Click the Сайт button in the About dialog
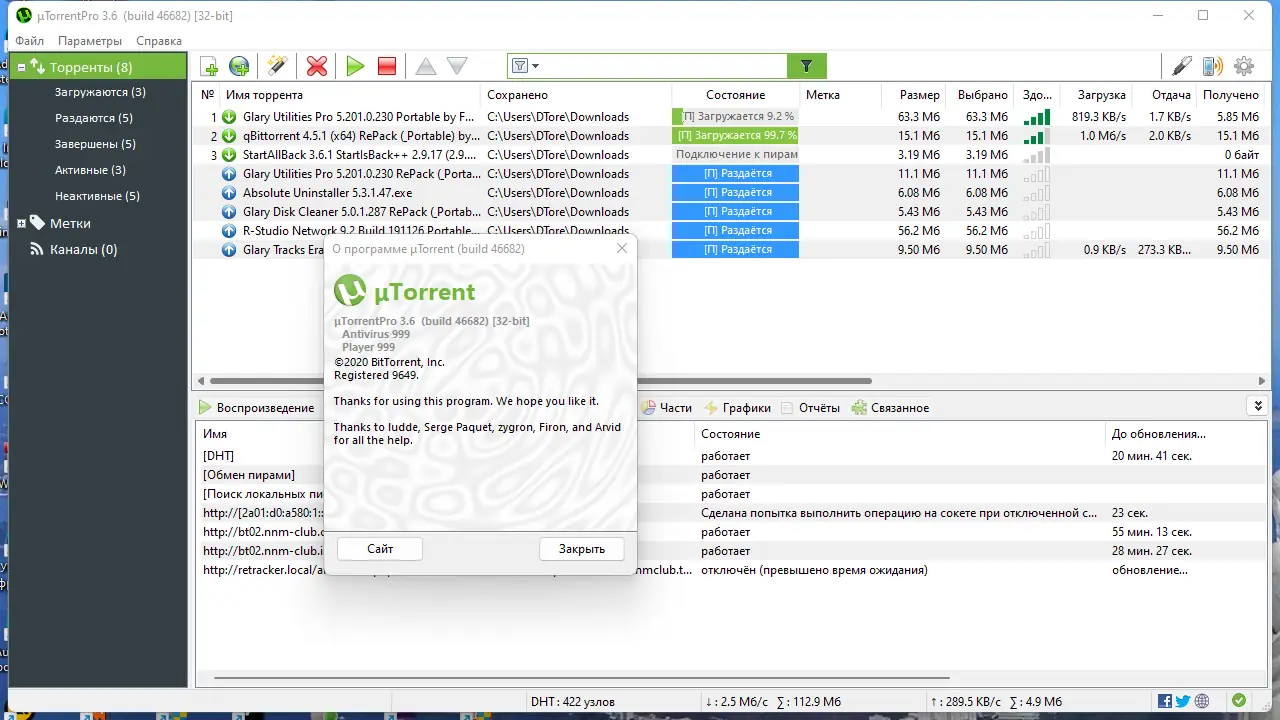The height and width of the screenshot is (720, 1280). pyautogui.click(x=380, y=549)
